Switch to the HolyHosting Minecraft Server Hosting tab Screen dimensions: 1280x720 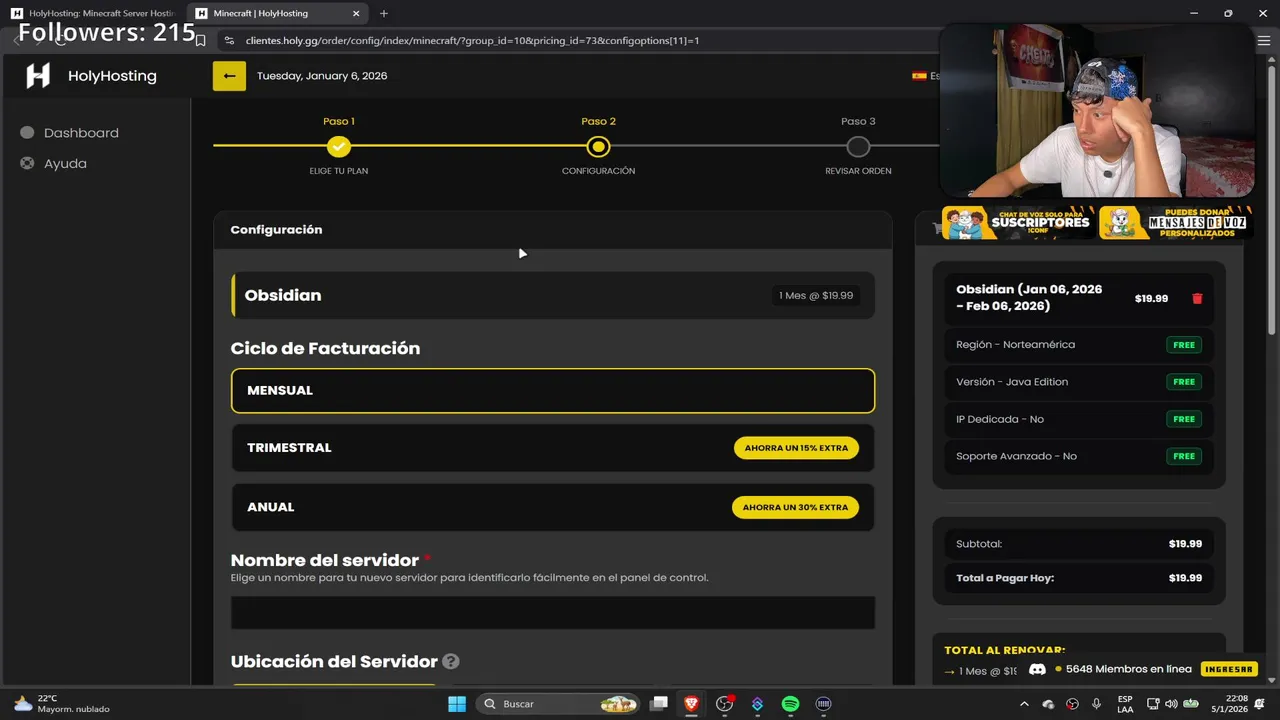click(x=93, y=13)
